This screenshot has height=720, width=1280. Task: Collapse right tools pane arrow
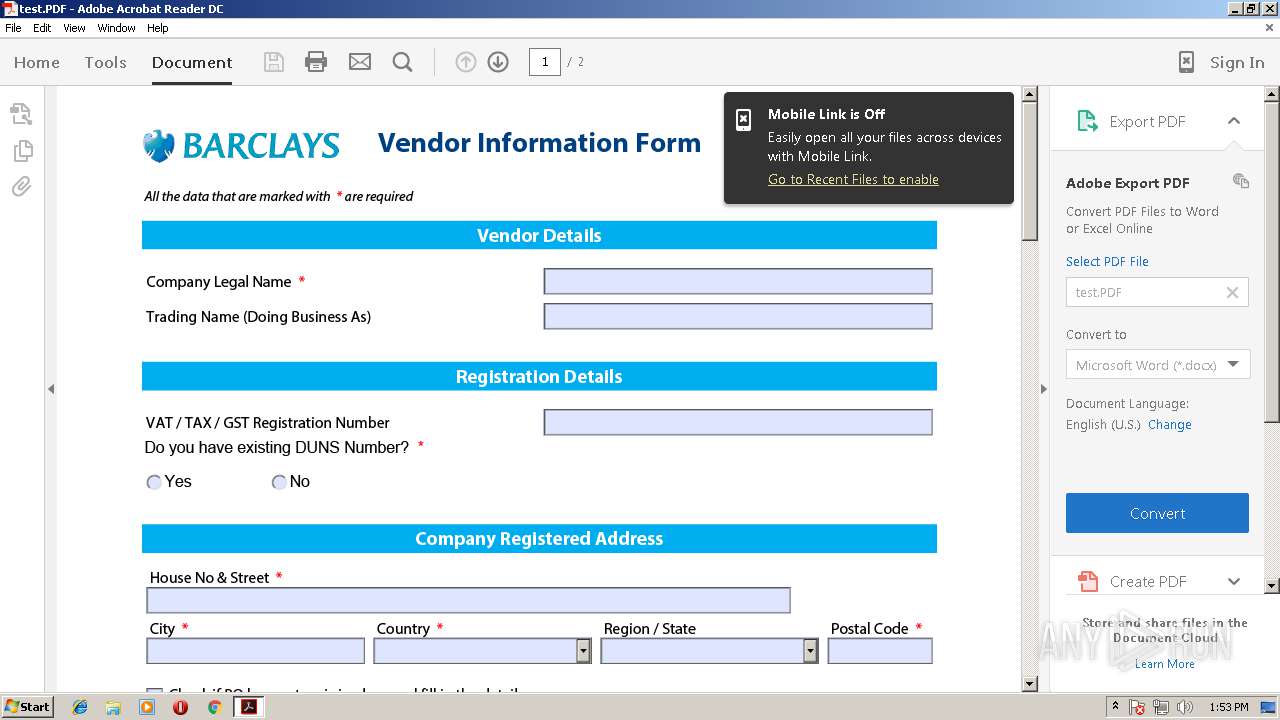pos(1043,389)
